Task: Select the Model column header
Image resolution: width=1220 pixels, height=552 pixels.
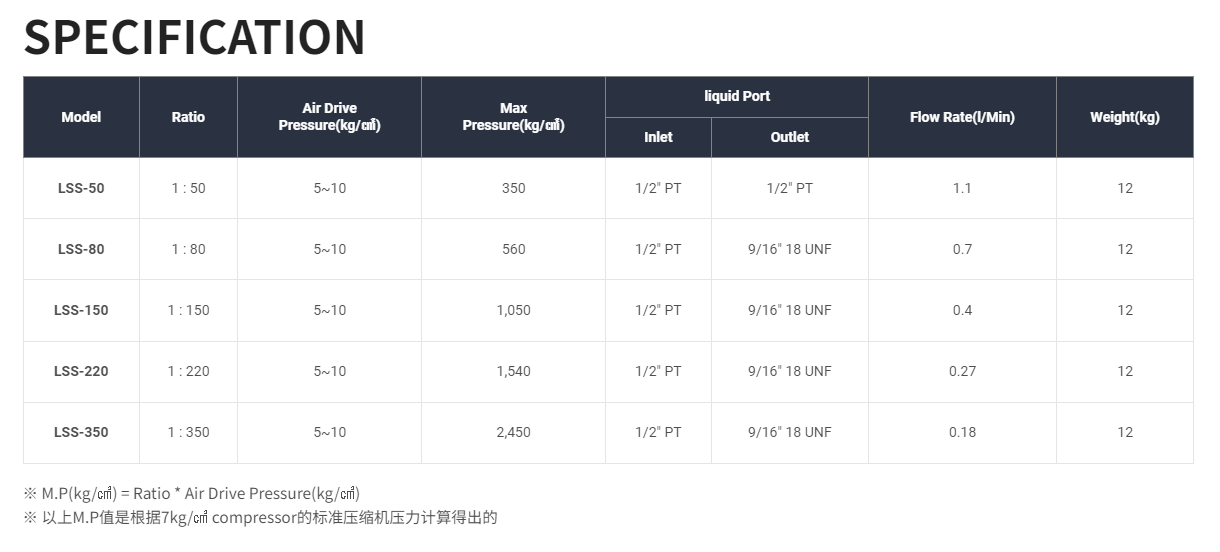Action: 81,117
